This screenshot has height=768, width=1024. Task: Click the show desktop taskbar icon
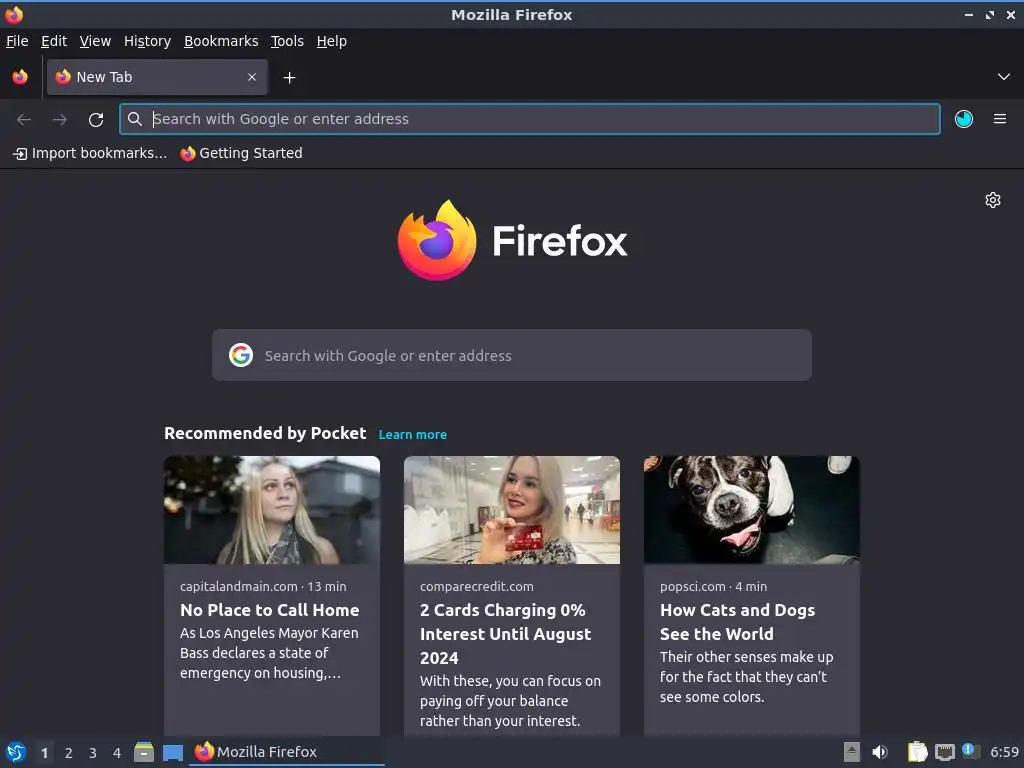tap(173, 752)
